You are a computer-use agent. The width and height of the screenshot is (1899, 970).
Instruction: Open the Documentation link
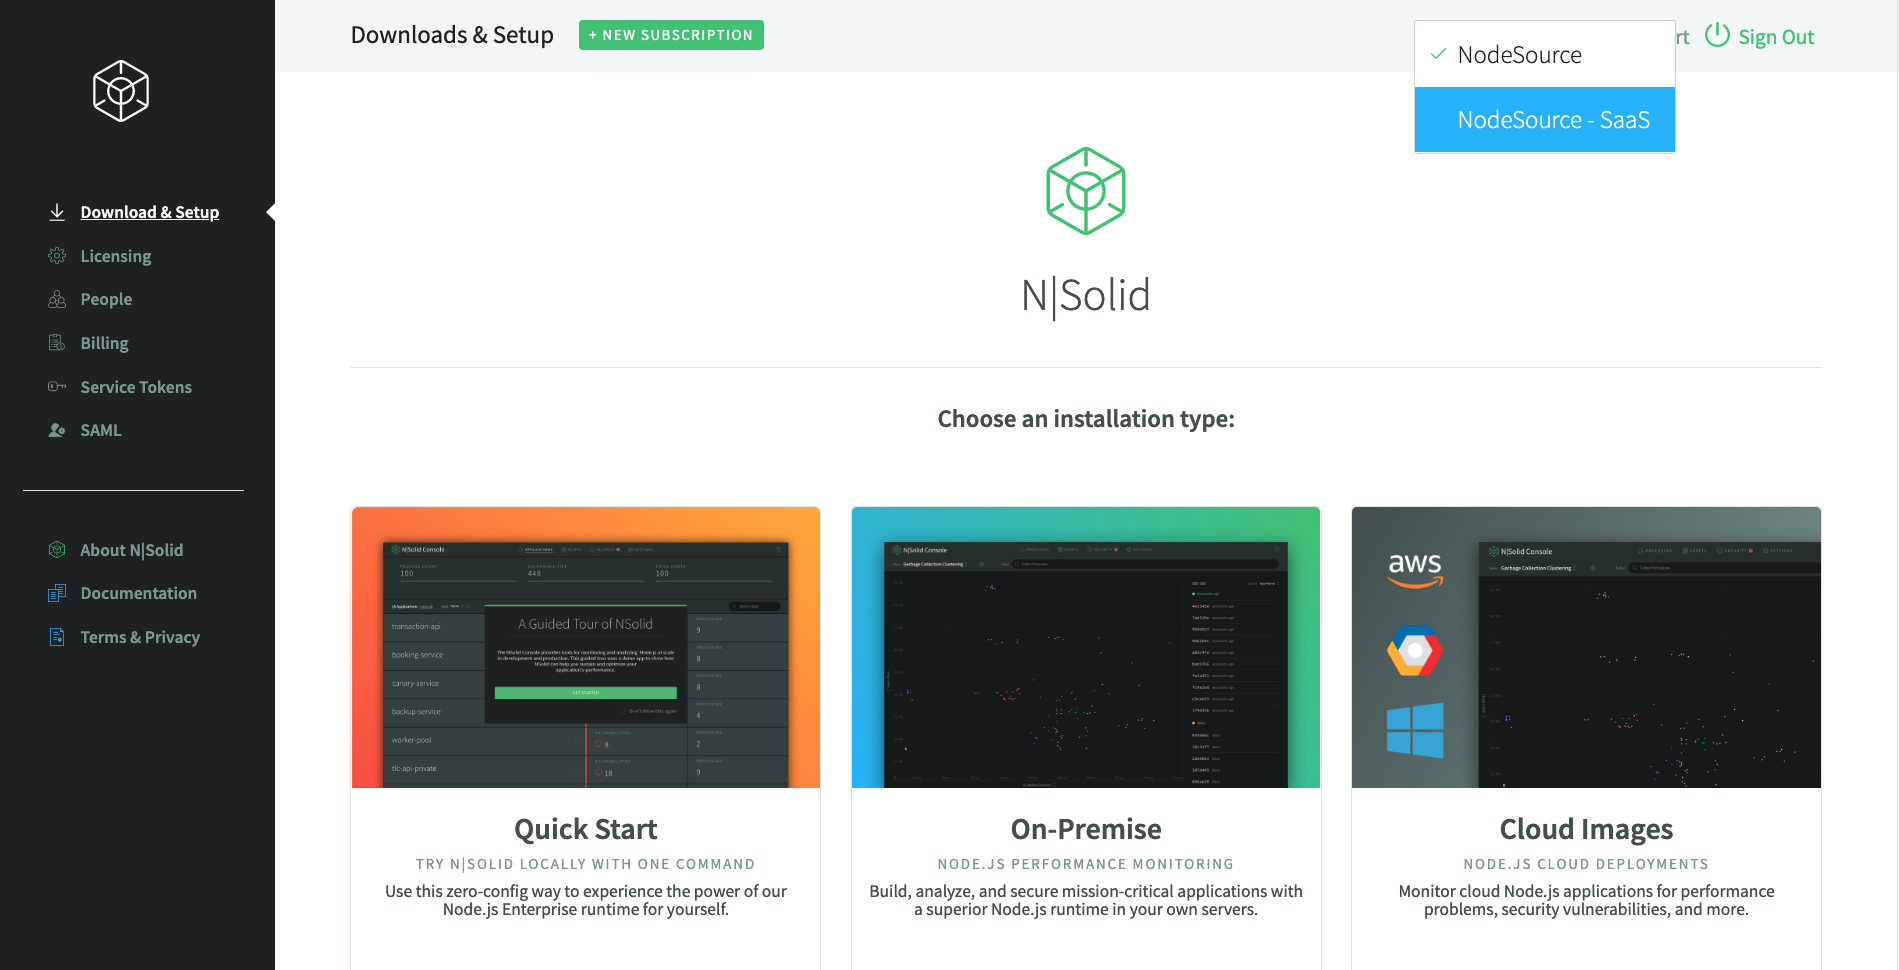coord(139,593)
